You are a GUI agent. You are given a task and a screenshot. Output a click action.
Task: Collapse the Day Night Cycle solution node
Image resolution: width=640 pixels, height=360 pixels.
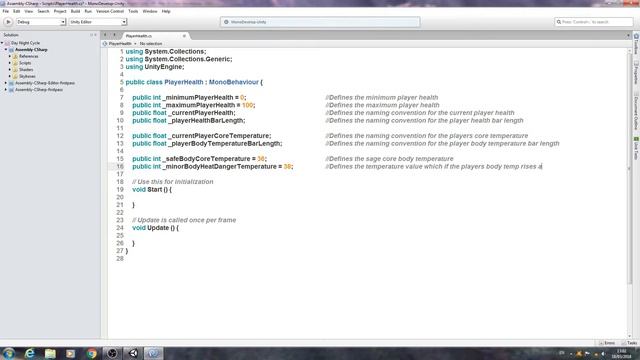[2, 43]
